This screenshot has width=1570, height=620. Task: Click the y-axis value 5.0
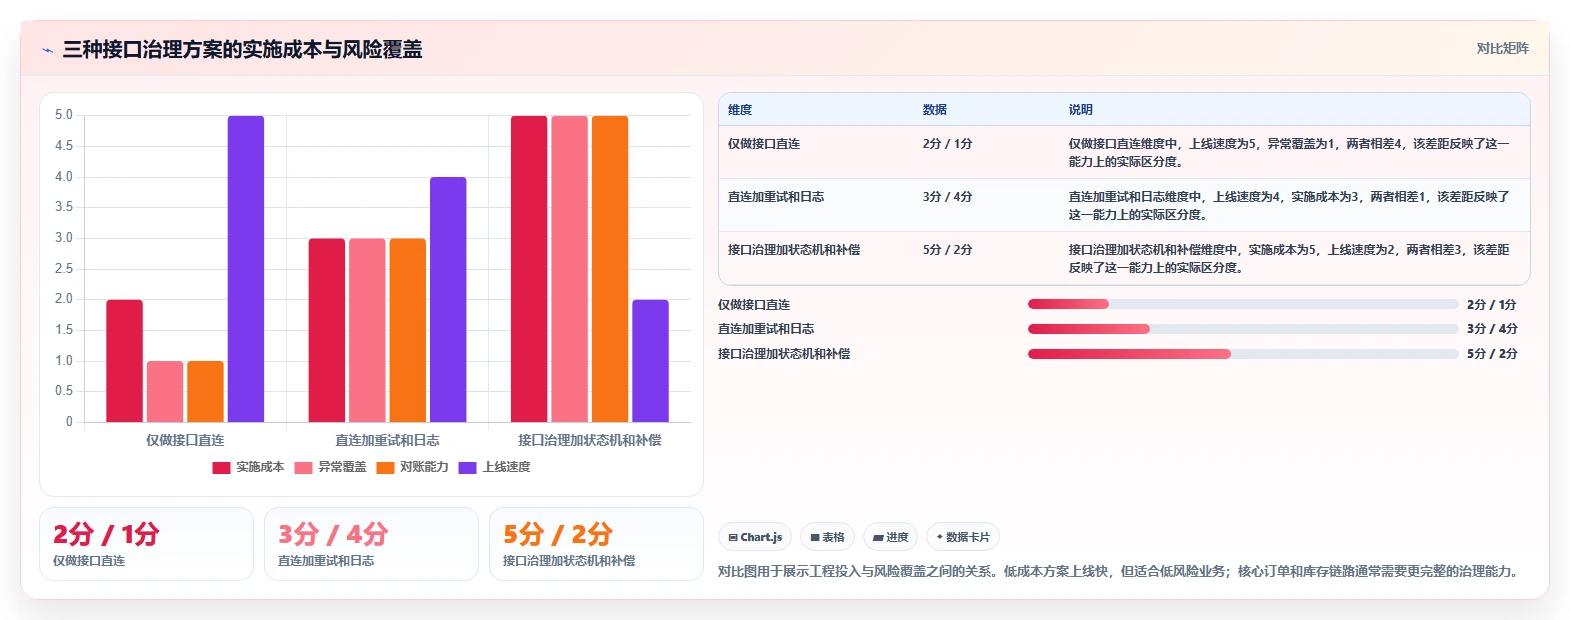(x=64, y=115)
